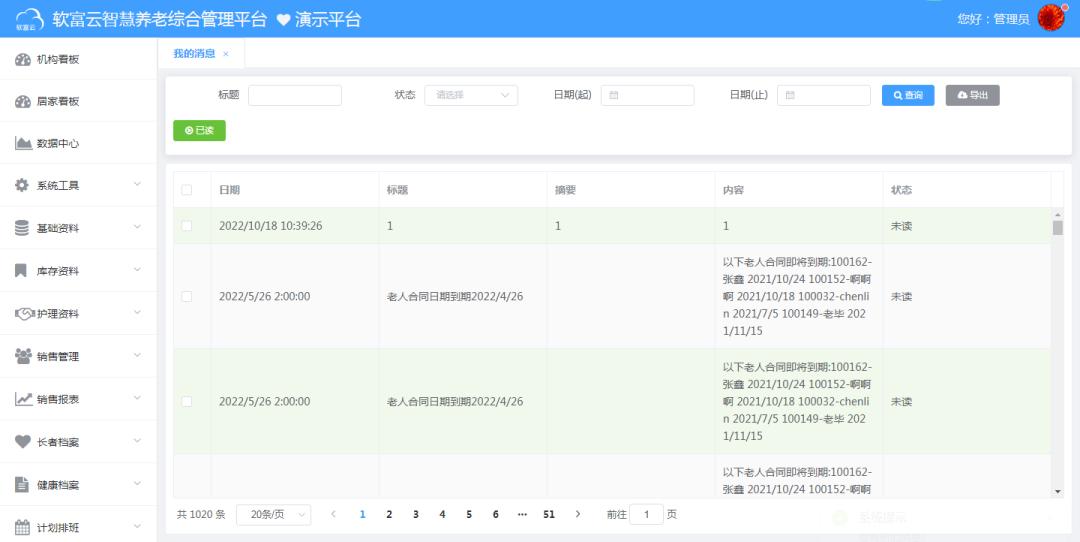
Task: Go to page 2
Action: (389, 514)
